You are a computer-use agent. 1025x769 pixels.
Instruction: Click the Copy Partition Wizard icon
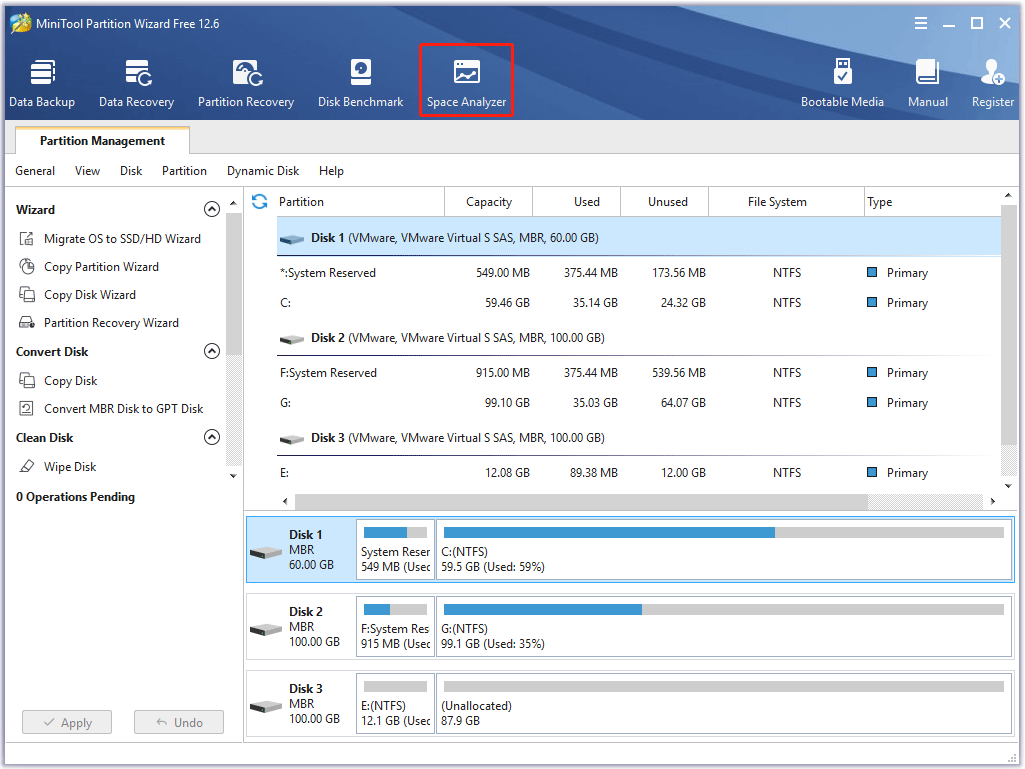[27, 267]
